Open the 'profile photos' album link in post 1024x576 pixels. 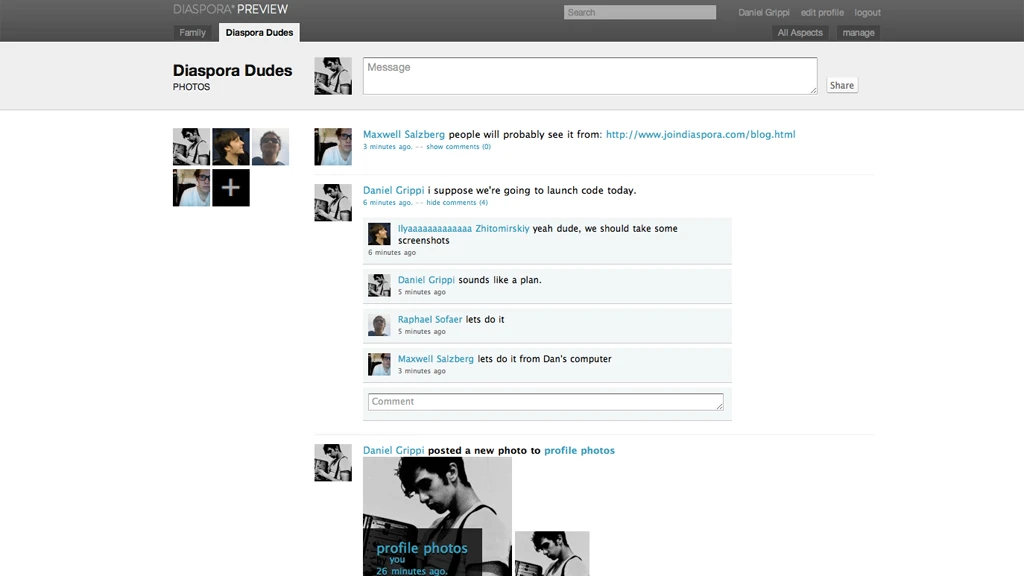(579, 451)
